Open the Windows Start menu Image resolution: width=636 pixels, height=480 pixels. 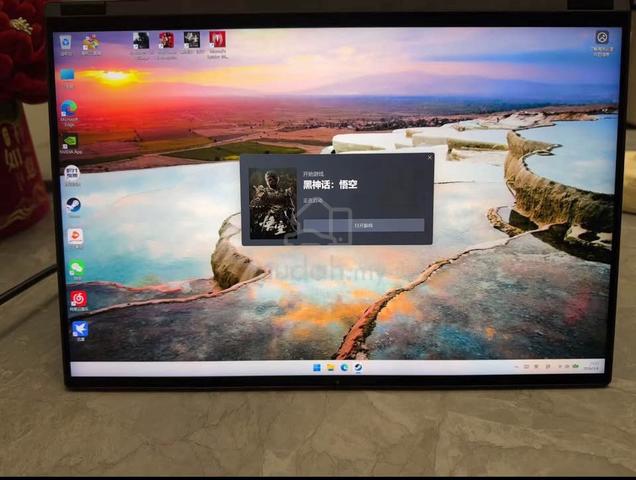click(x=317, y=368)
